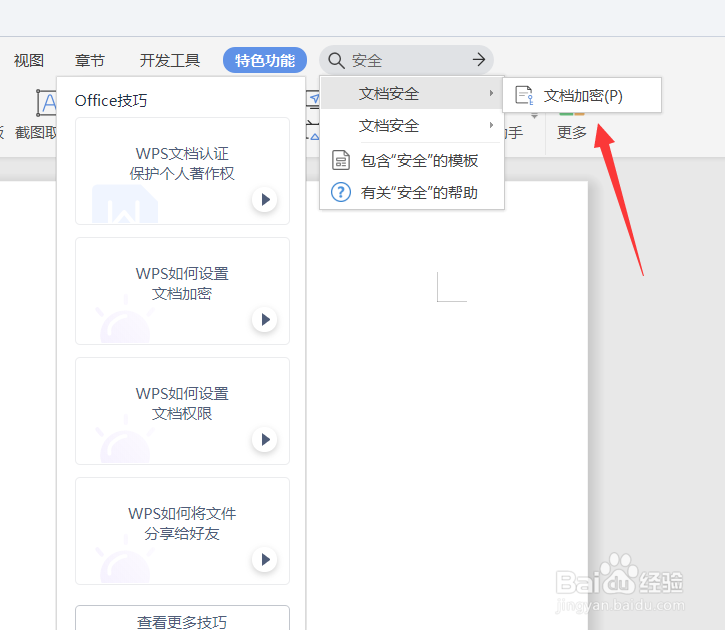This screenshot has height=630, width=725.
Task: Click the 文档加密 lock document icon
Action: 524,95
